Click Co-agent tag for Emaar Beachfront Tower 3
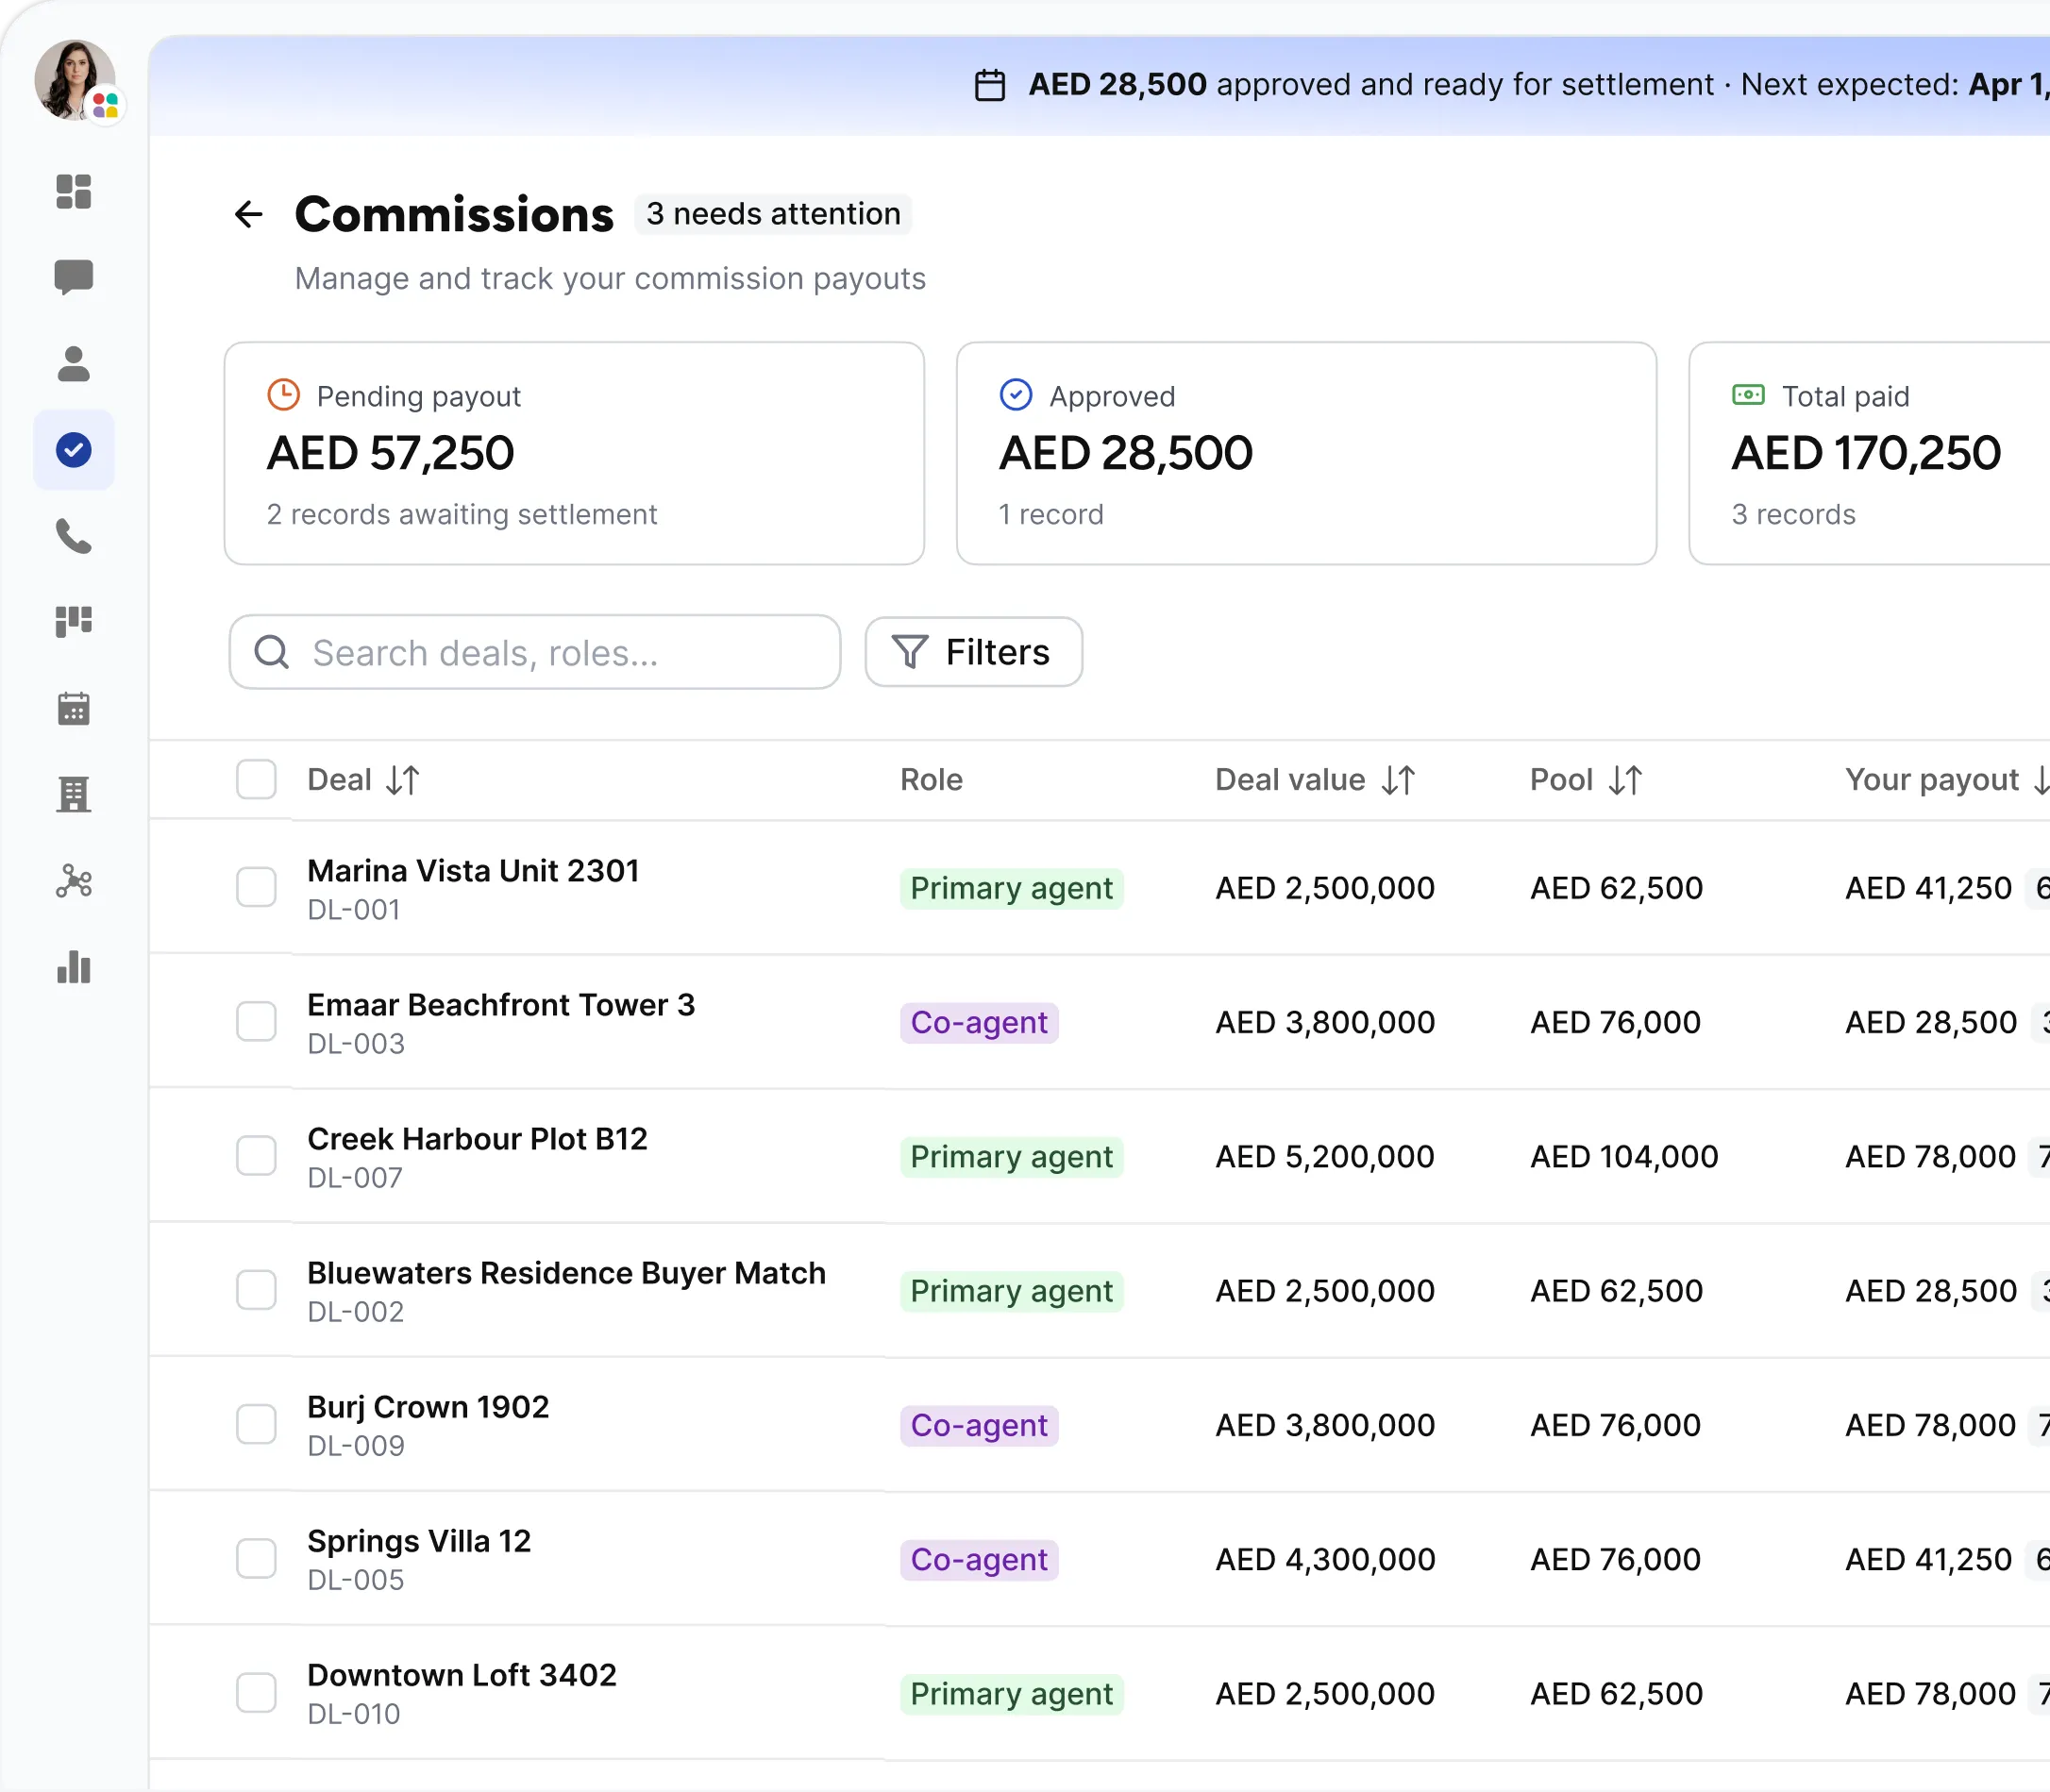Viewport: 2050px width, 1792px height. tap(979, 1022)
